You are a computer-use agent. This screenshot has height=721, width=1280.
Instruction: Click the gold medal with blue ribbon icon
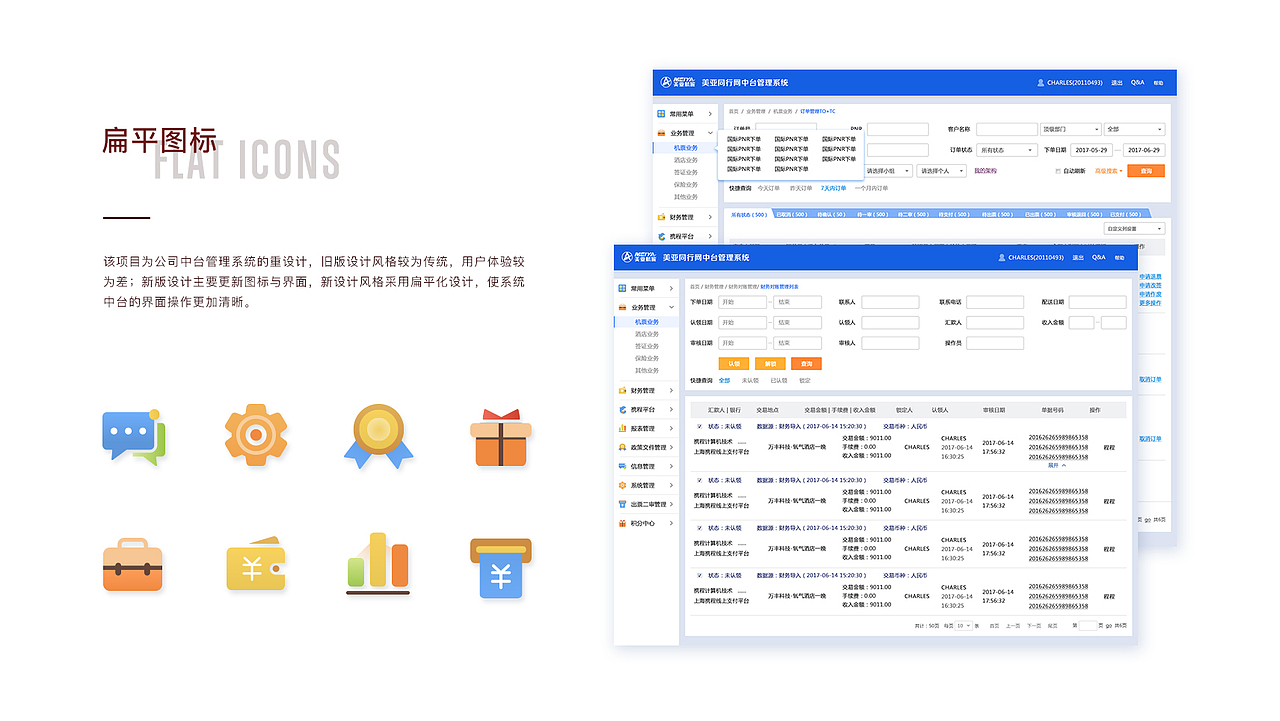[378, 437]
